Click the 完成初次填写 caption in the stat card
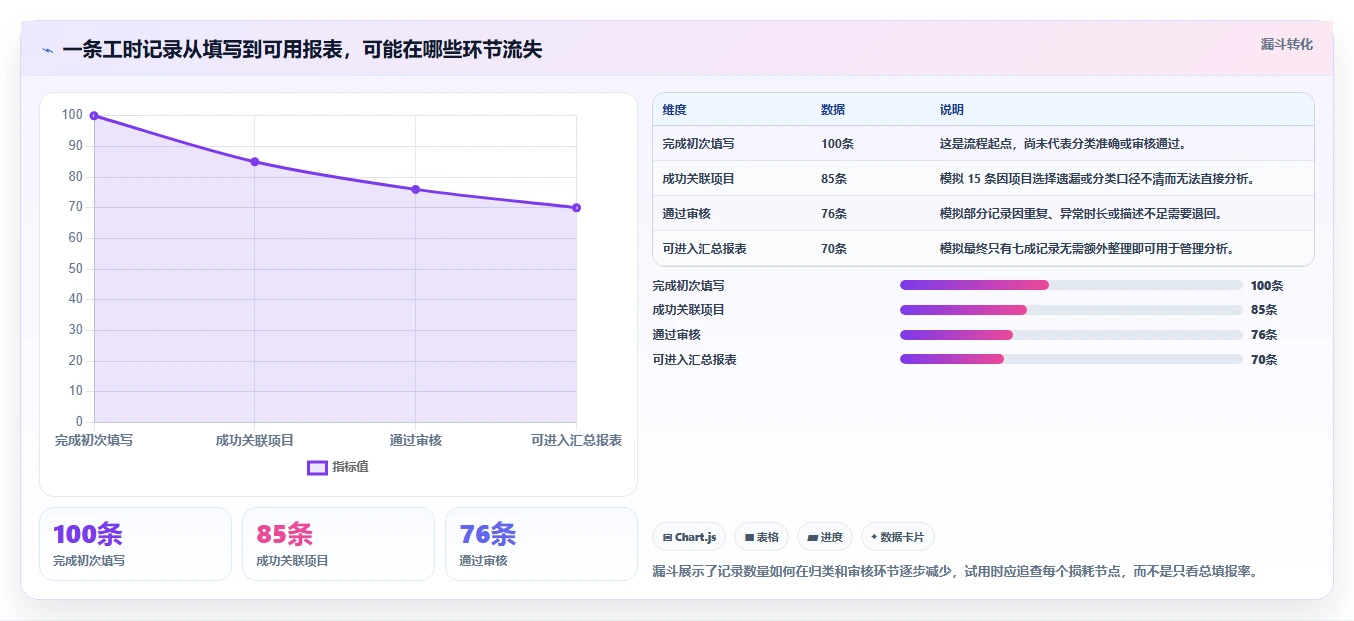This screenshot has height=621, width=1354. [x=89, y=561]
